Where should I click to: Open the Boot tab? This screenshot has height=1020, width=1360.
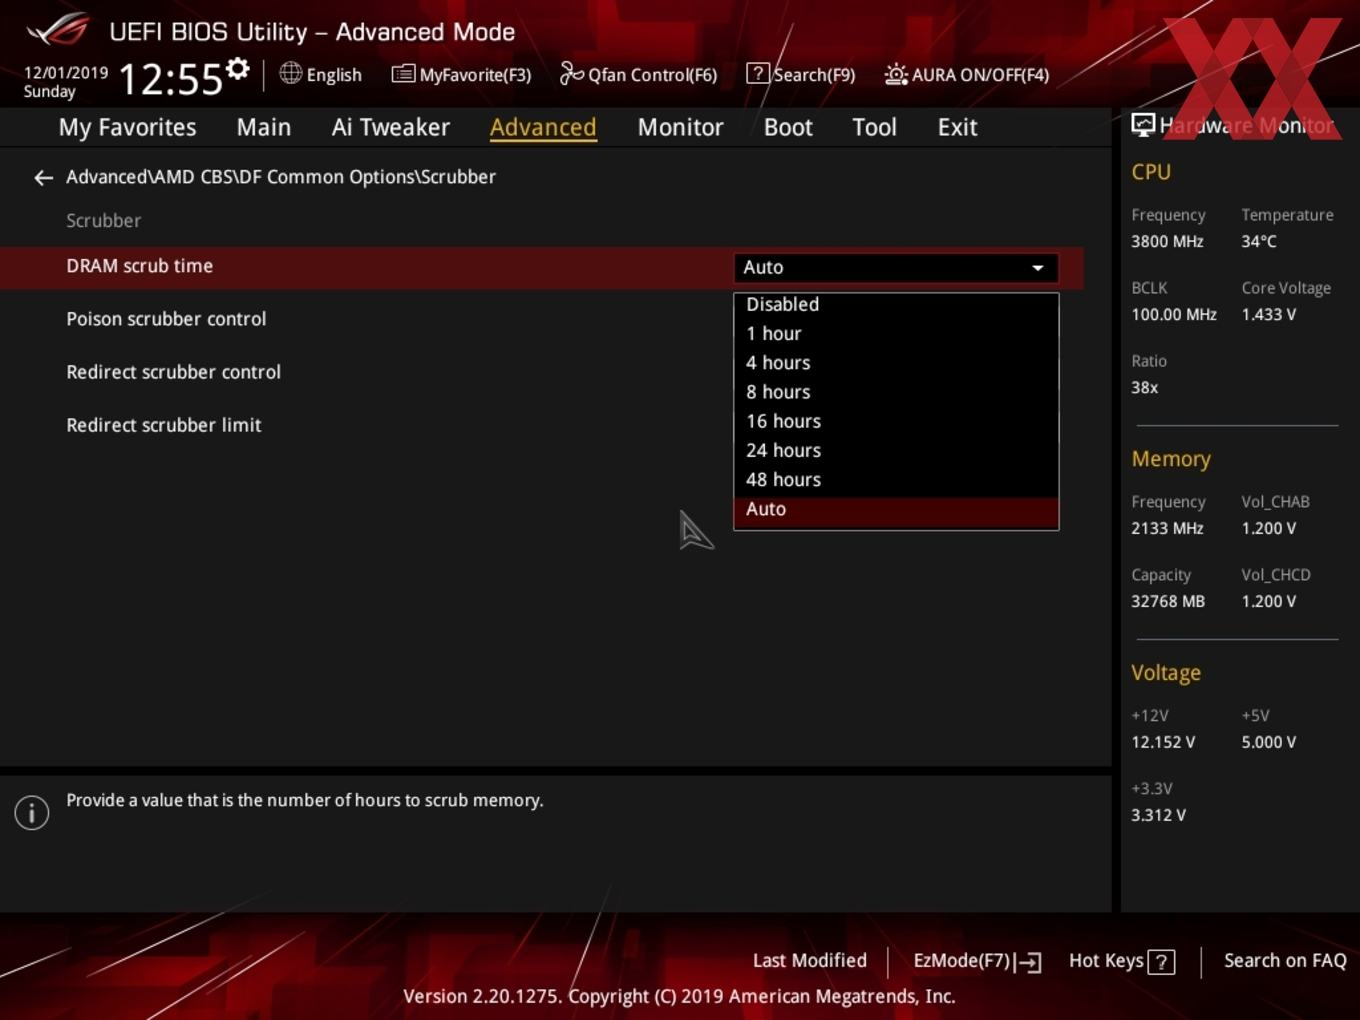coord(788,127)
